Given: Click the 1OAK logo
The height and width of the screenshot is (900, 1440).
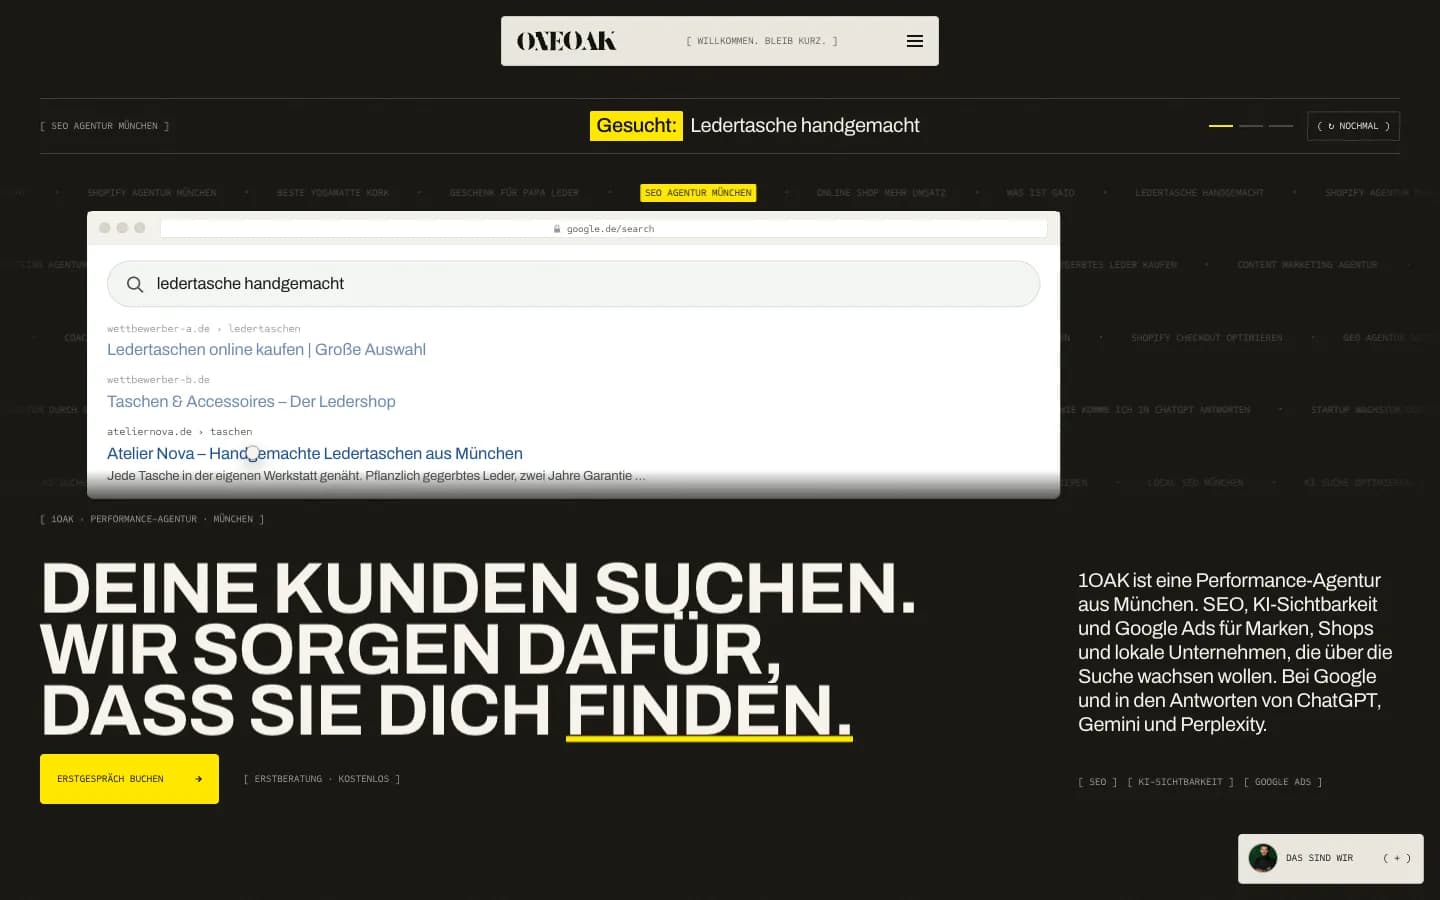Looking at the screenshot, I should point(566,41).
